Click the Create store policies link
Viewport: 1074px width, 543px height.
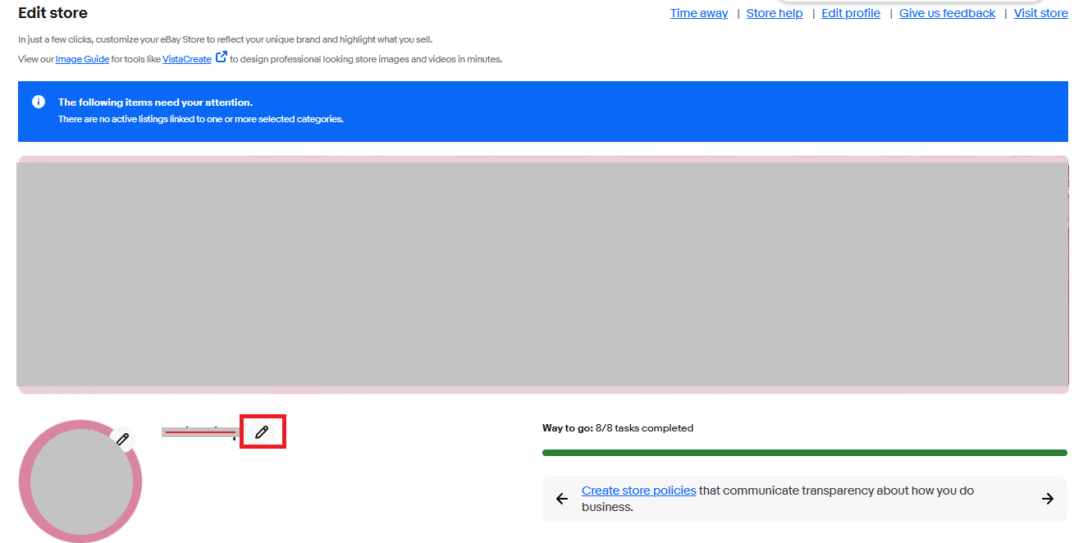pyautogui.click(x=638, y=491)
